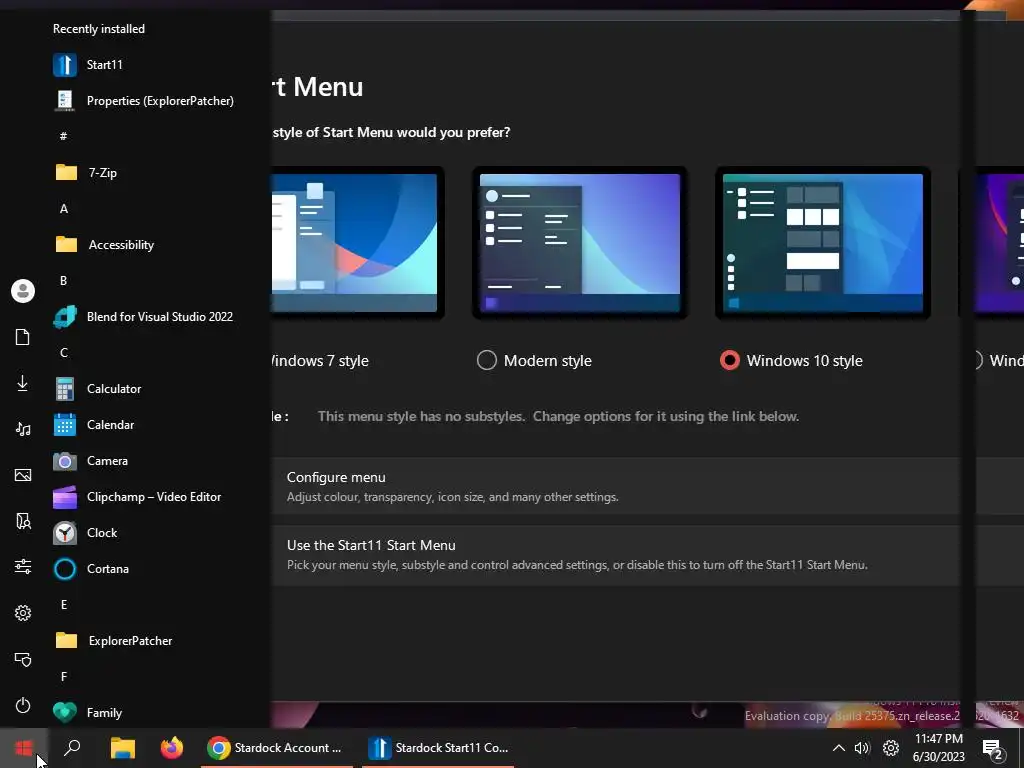Select the Windows 10 style radio button
This screenshot has width=1024, height=768.
[729, 360]
